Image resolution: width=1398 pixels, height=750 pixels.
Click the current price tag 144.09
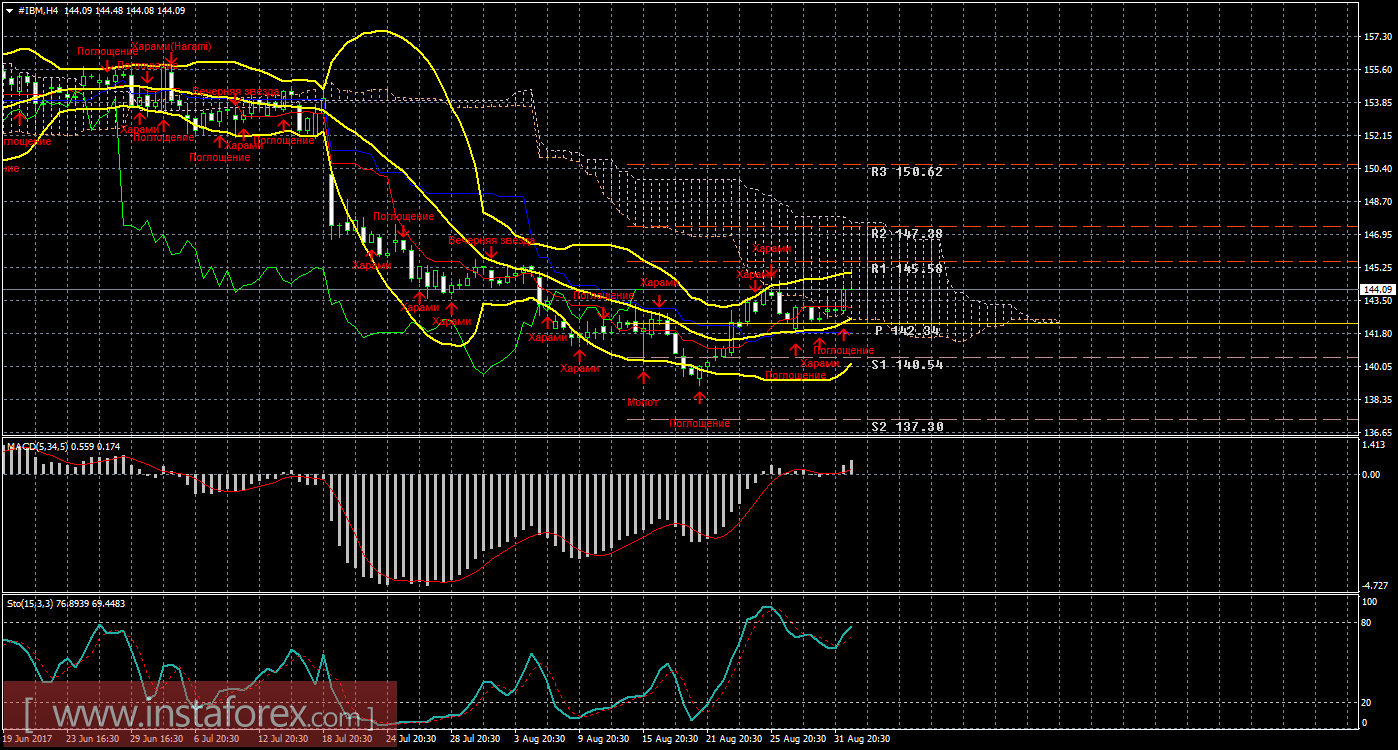(1376, 289)
